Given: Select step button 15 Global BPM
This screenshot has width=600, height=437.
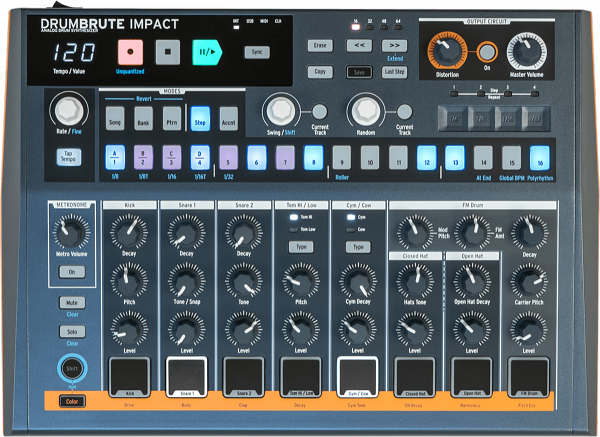Looking at the screenshot, I should click(x=512, y=157).
